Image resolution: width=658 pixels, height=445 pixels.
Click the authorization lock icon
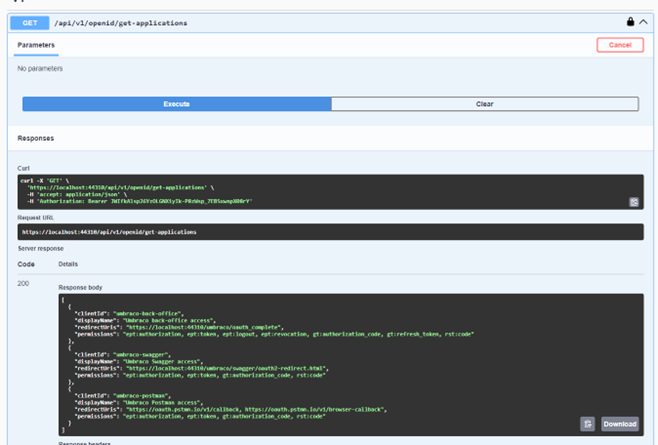tap(630, 21)
